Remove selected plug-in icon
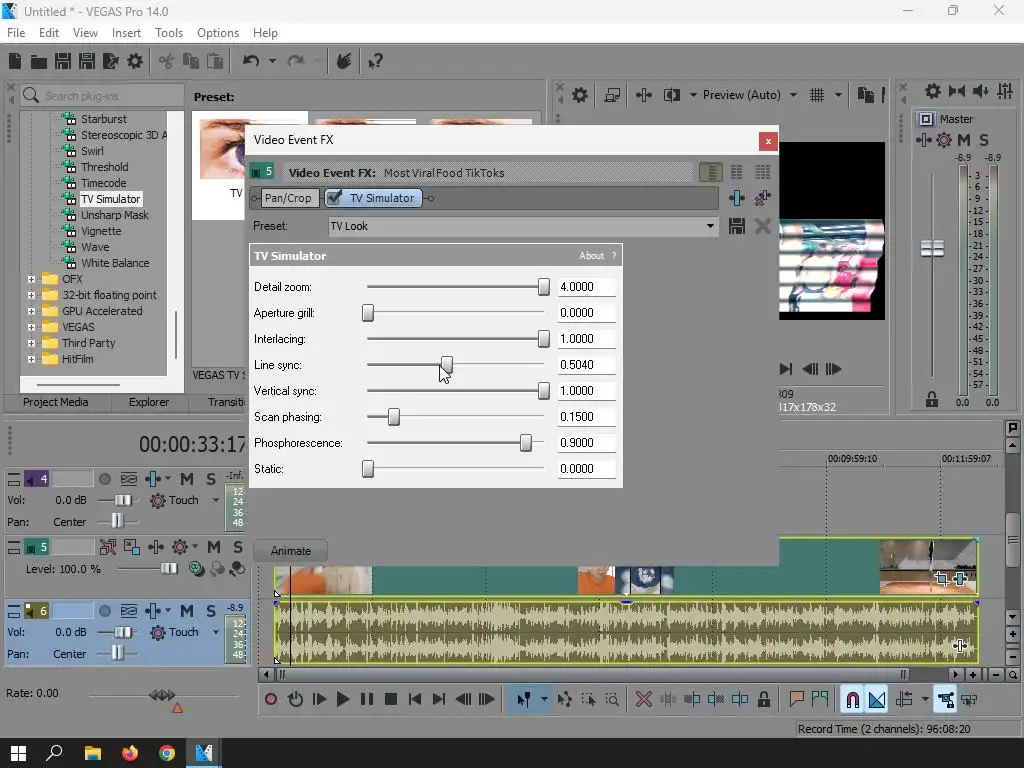Image resolution: width=1024 pixels, height=768 pixels. tap(762, 198)
